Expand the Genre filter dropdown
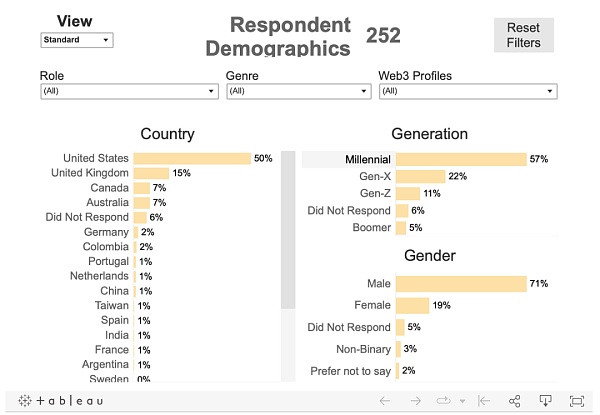Image resolution: width=600 pixels, height=415 pixels. (297, 91)
